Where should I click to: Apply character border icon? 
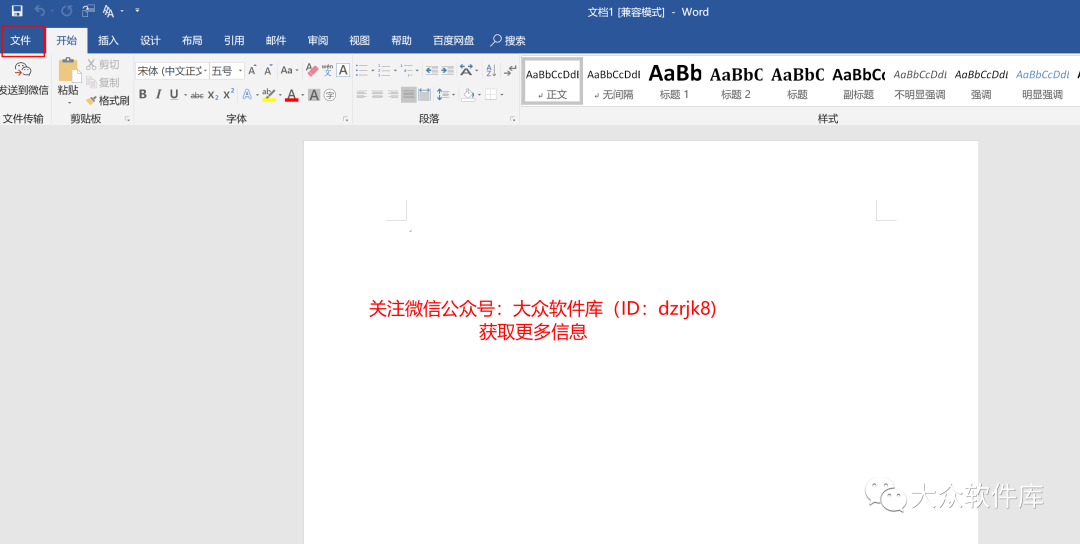pos(343,70)
